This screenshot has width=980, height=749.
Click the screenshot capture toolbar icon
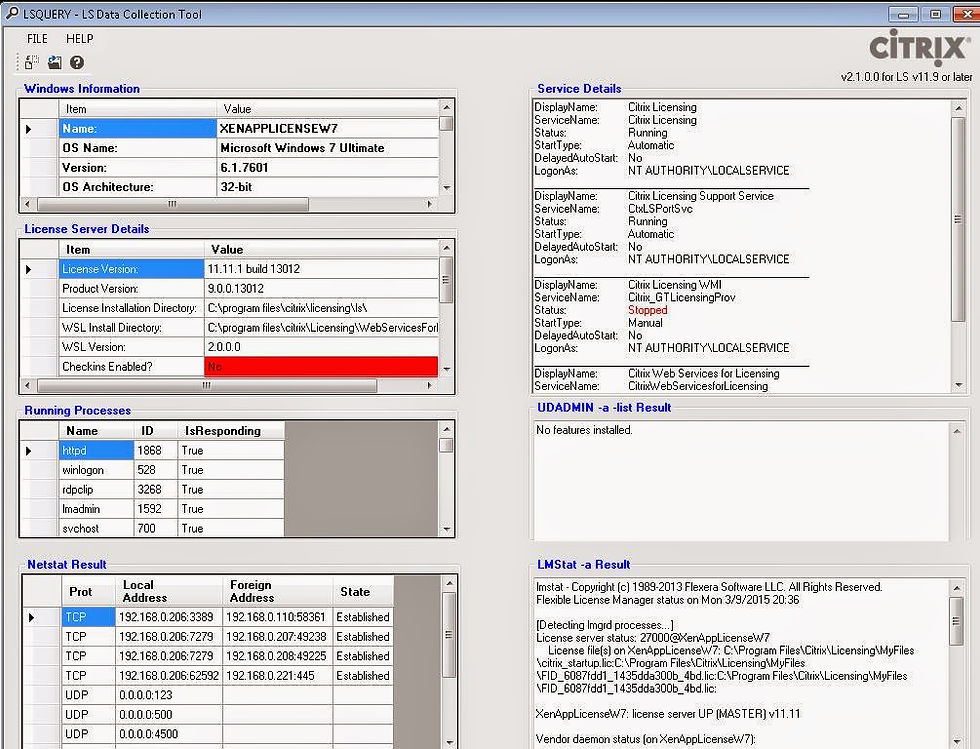54,63
